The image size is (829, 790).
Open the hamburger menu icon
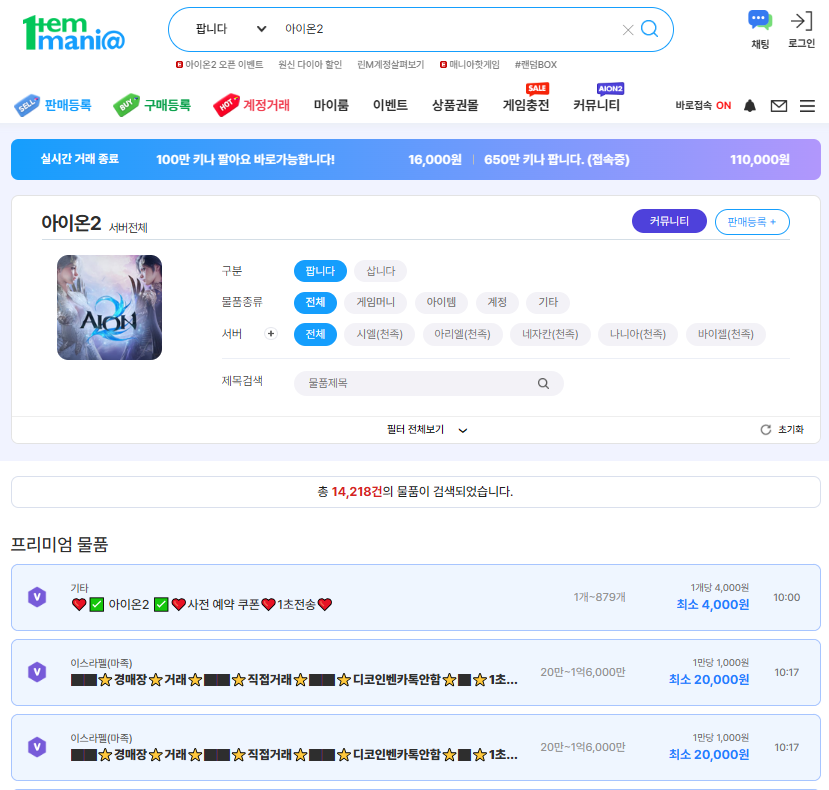click(807, 106)
